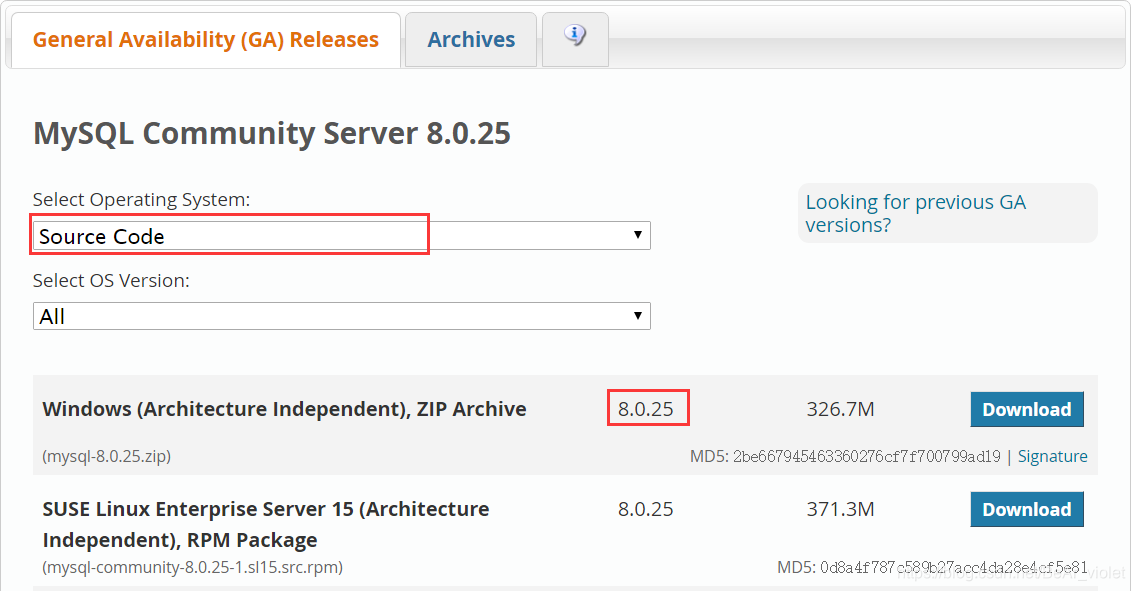The image size is (1135, 591).
Task: Click the Select Operating System label
Action: click(141, 199)
